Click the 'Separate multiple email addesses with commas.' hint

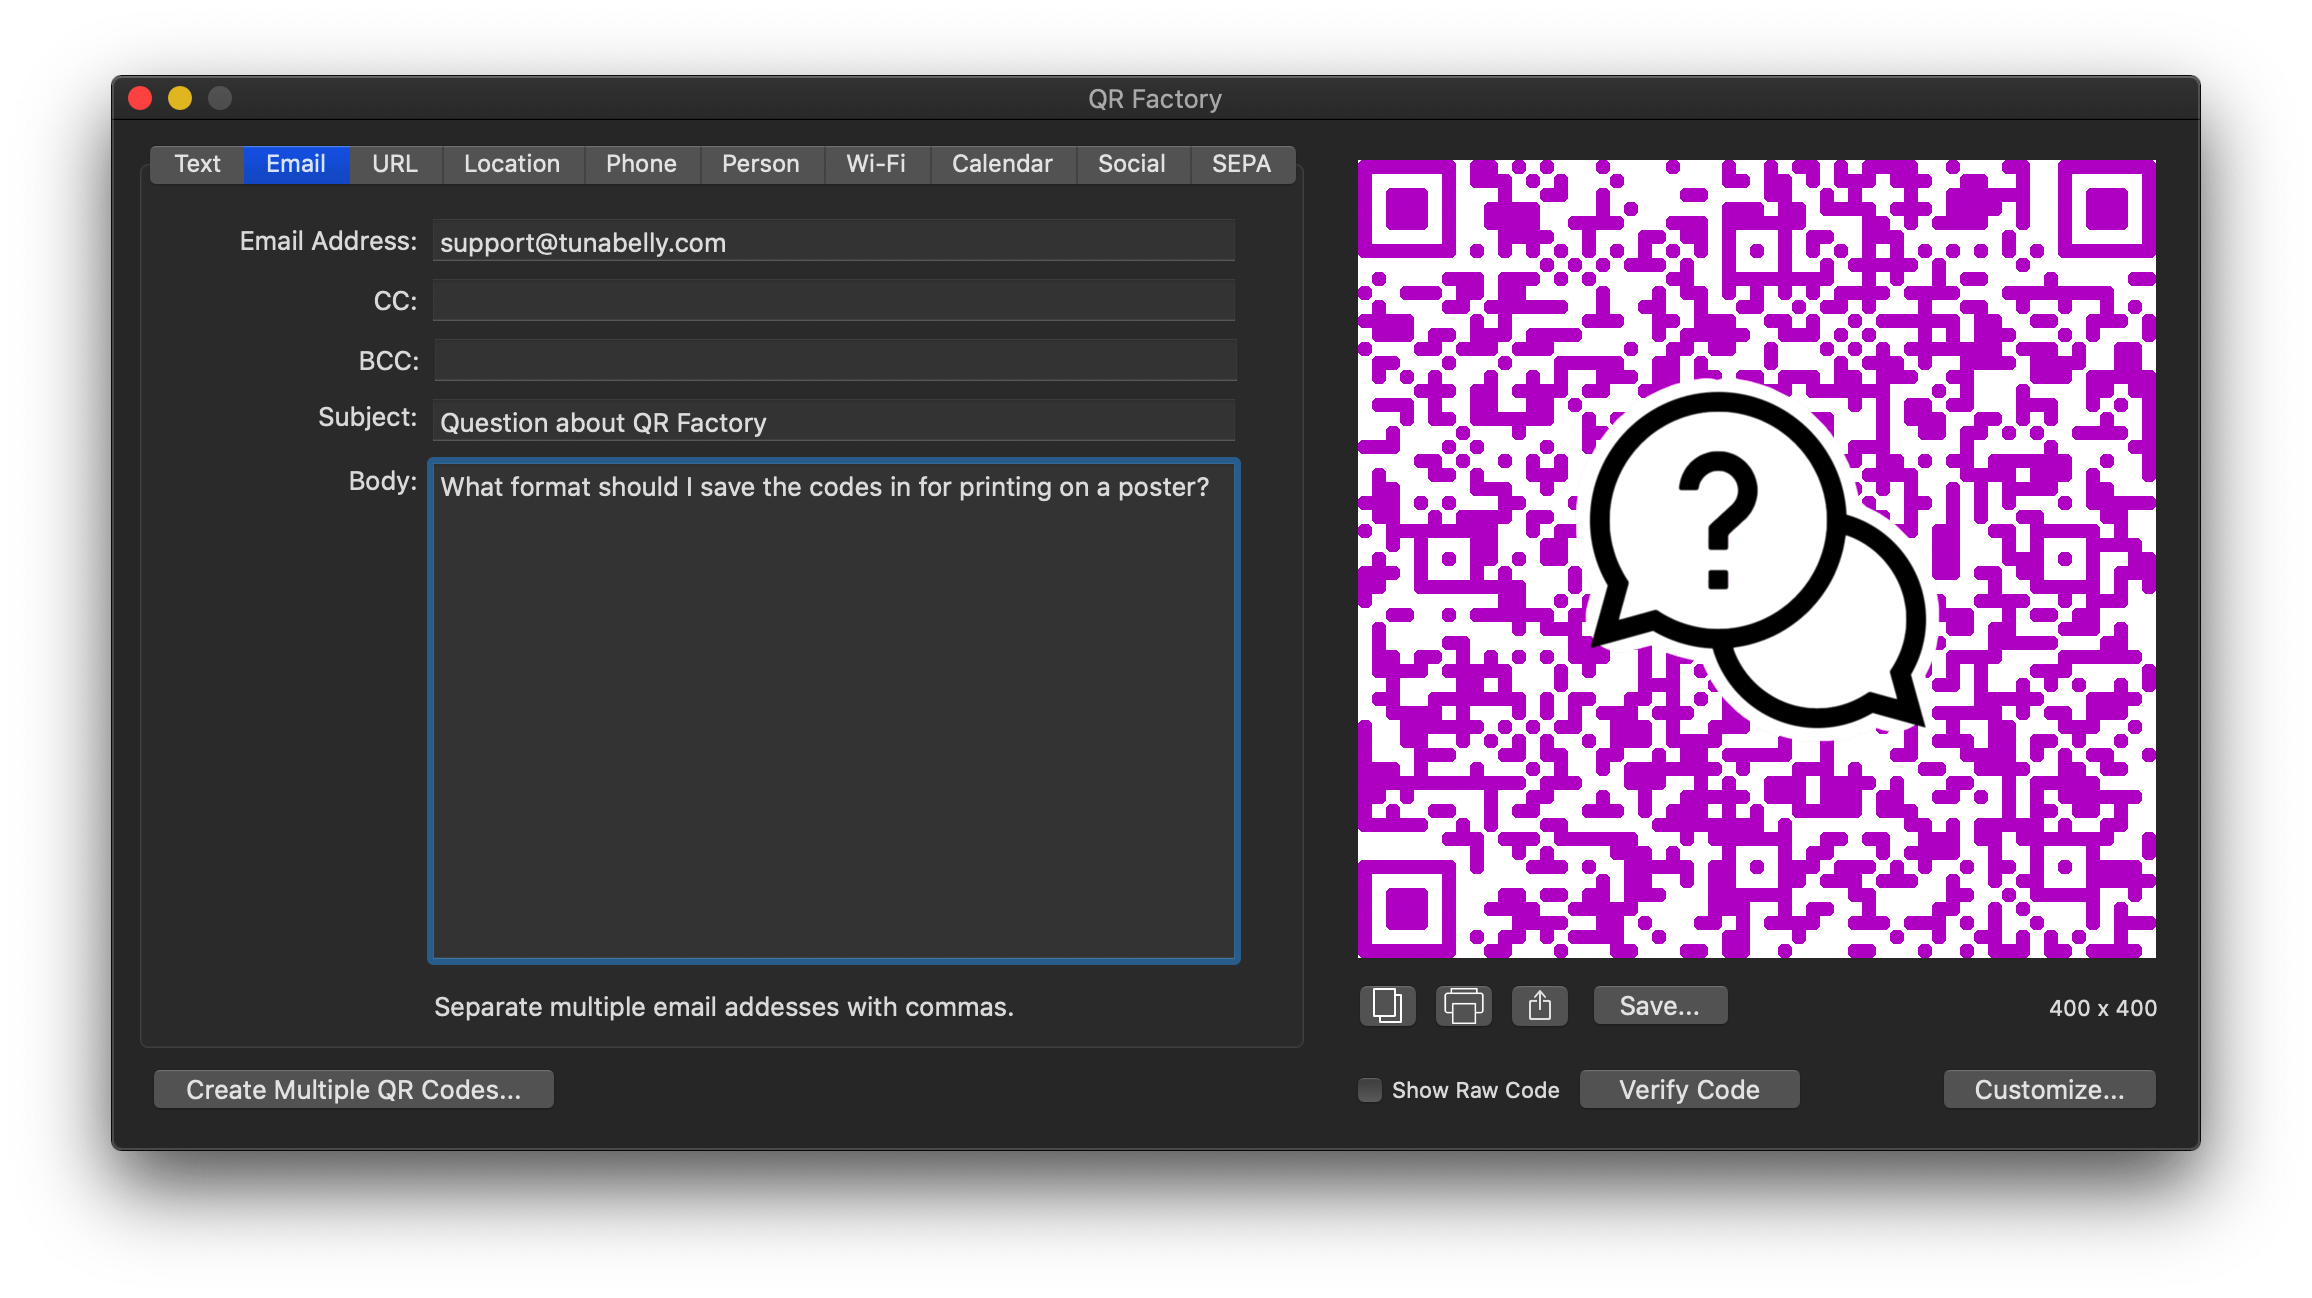coord(724,1007)
